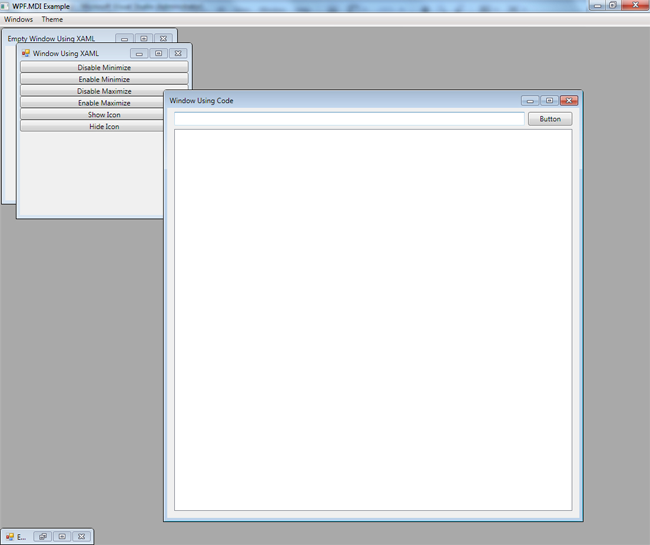Click the Window Using XAML title icon
The width and height of the screenshot is (650, 545).
point(26,53)
